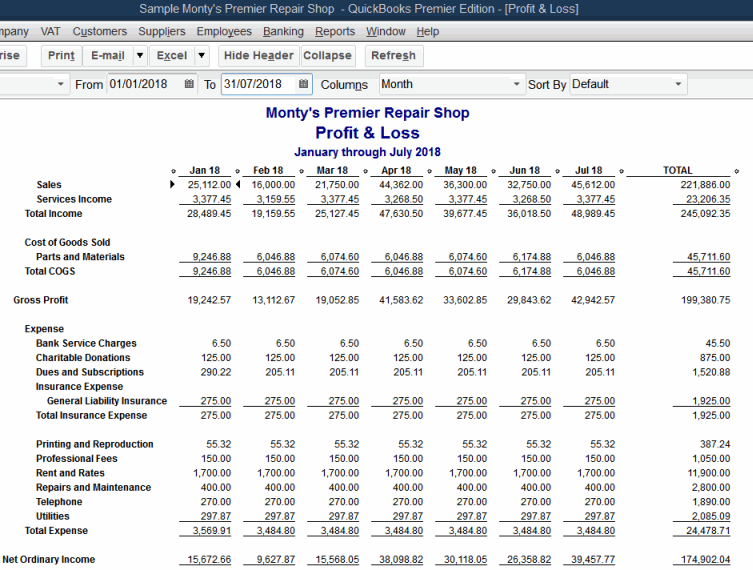
Task: Click the Repairs and Maintenance row label
Action: coord(94,487)
